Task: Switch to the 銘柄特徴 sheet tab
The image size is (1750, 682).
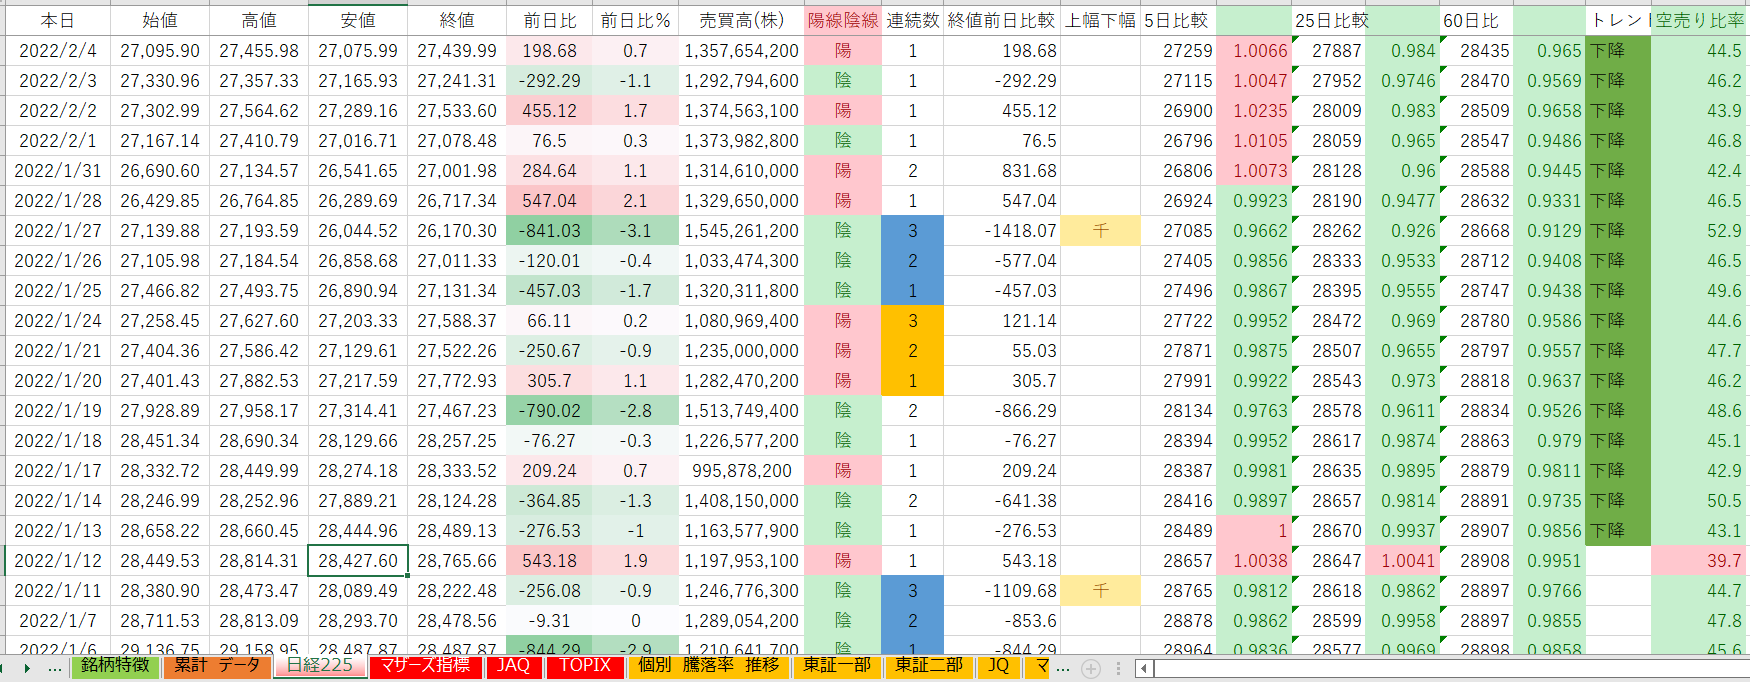Action: pos(115,666)
